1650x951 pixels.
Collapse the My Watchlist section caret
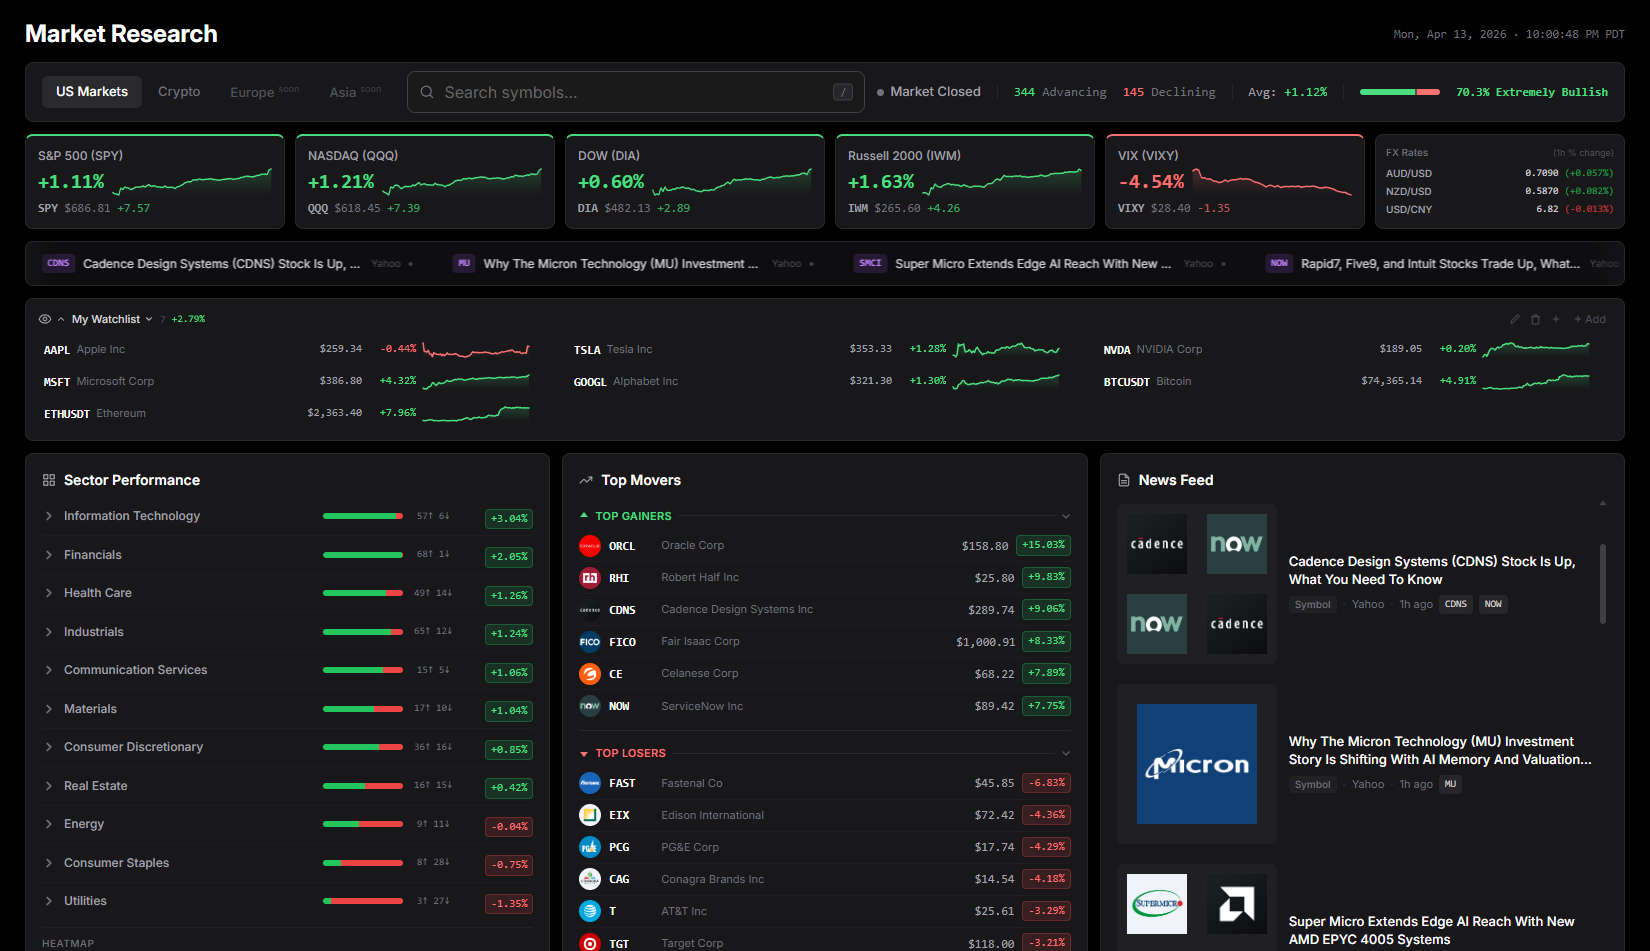[61, 319]
